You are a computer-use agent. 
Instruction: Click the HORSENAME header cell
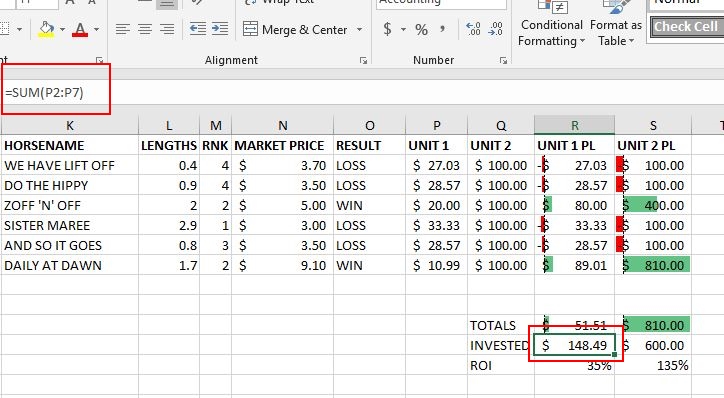pyautogui.click(x=70, y=145)
